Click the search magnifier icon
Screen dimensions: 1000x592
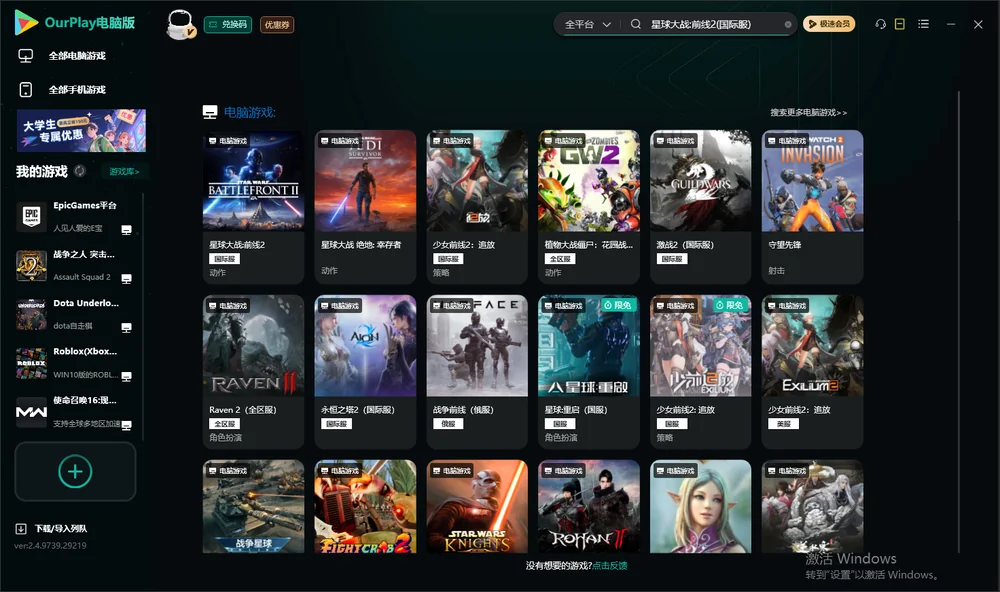(636, 24)
